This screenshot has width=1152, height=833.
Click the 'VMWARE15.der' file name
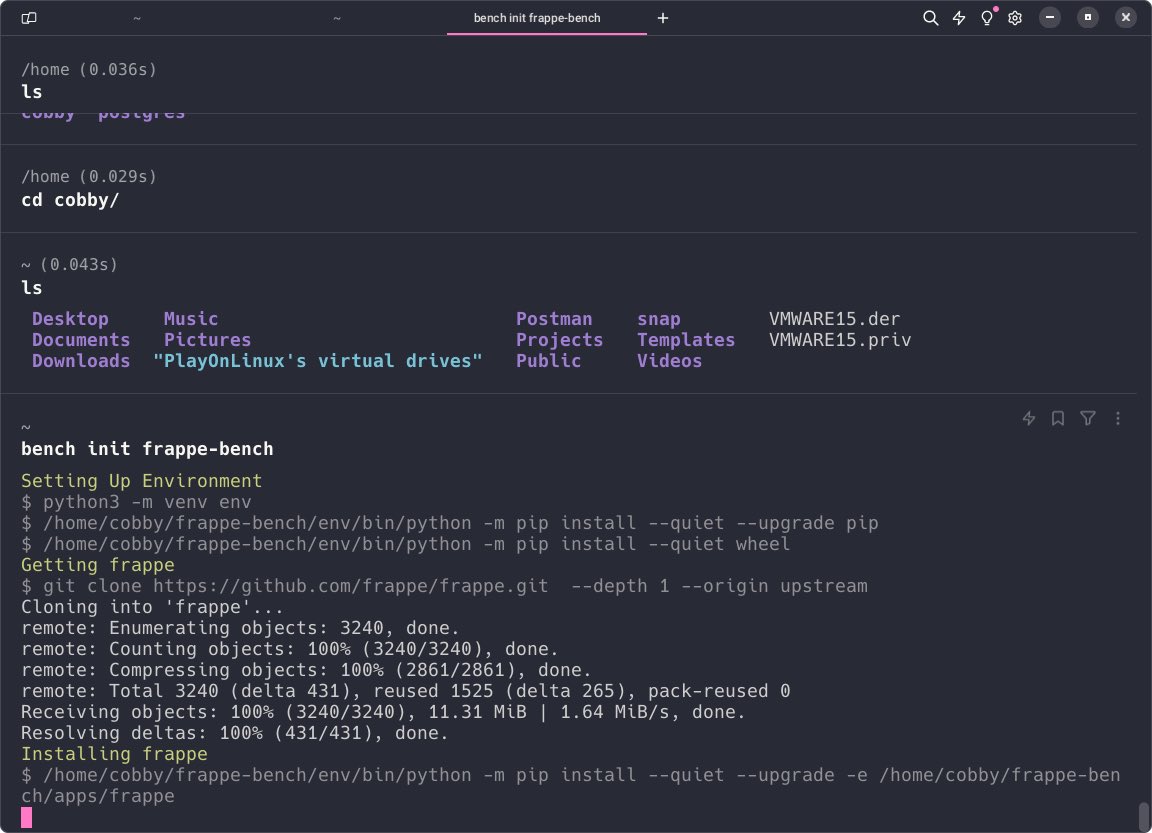coord(834,319)
